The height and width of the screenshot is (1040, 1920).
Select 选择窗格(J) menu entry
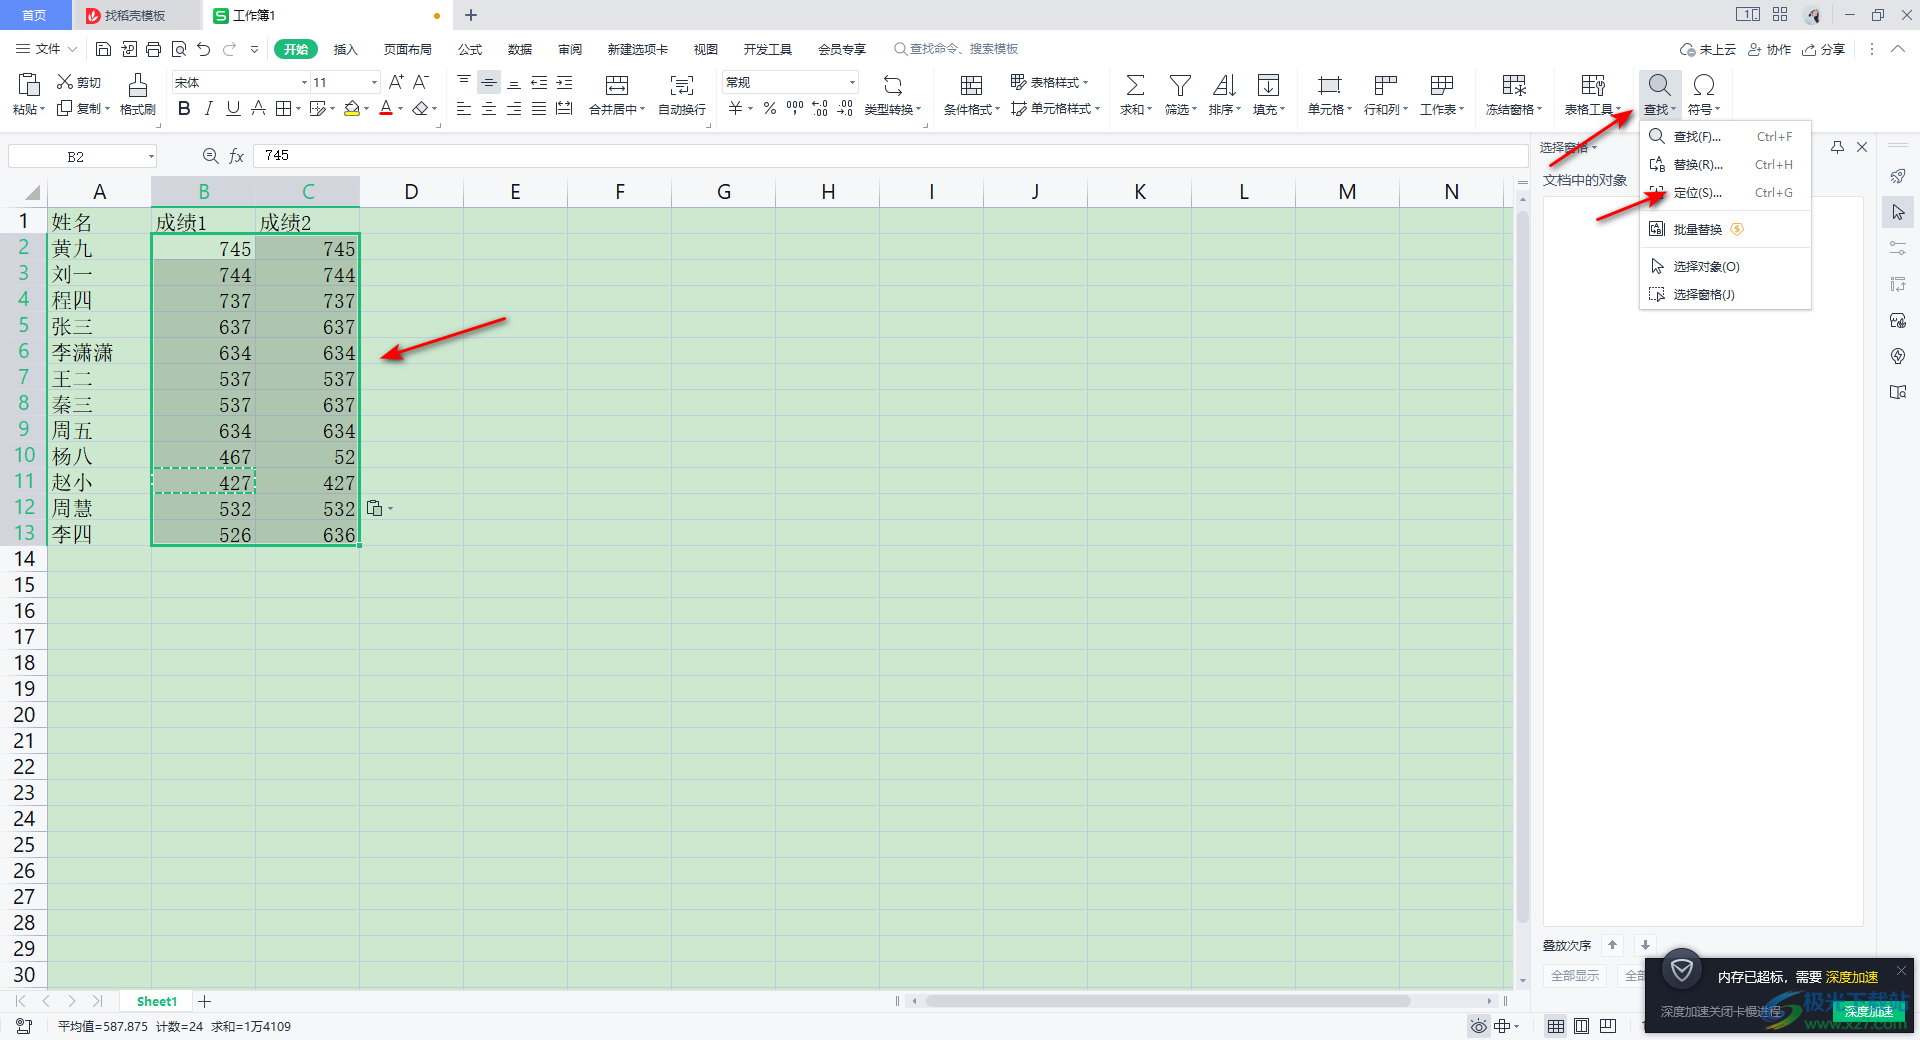tap(1725, 294)
